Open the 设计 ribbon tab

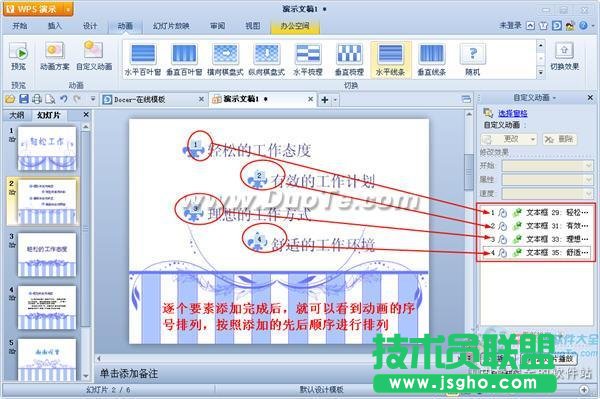click(90, 26)
